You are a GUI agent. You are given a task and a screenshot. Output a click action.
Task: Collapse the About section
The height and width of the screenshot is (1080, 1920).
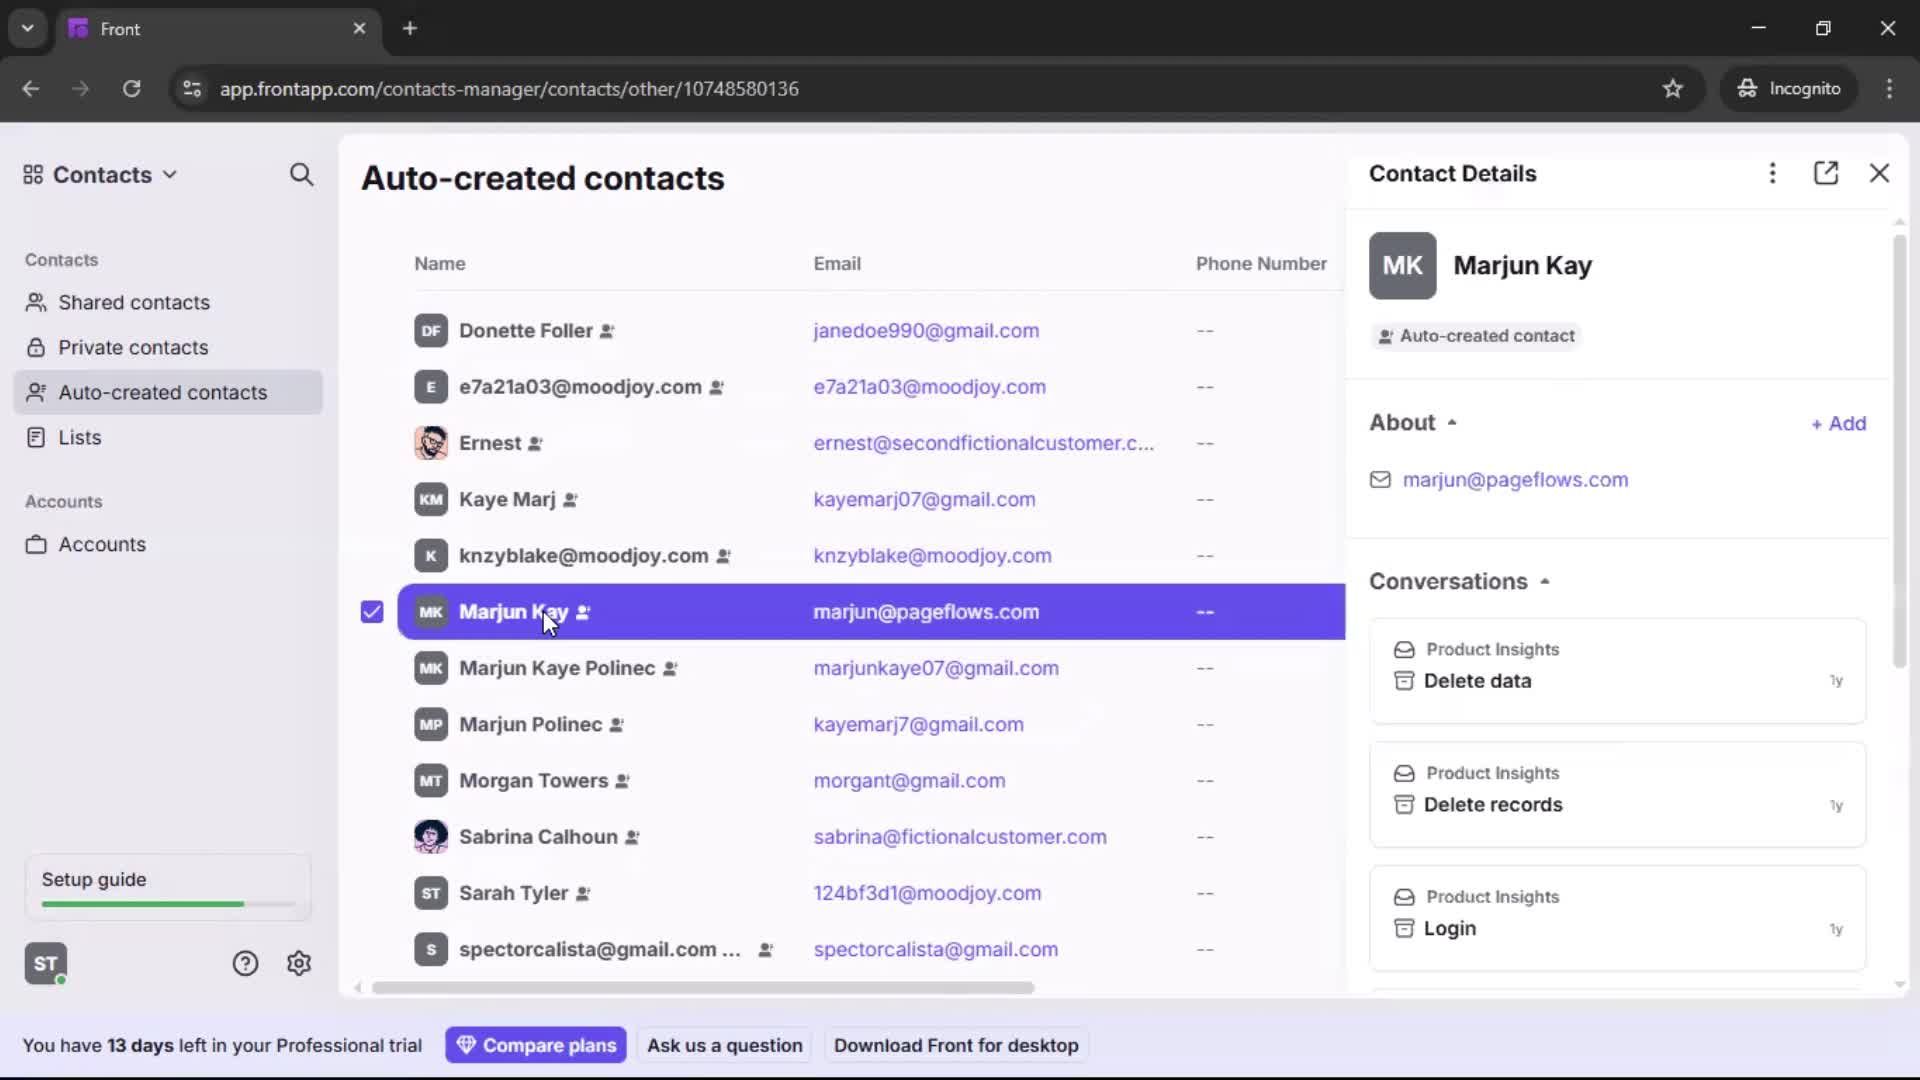coord(1452,422)
